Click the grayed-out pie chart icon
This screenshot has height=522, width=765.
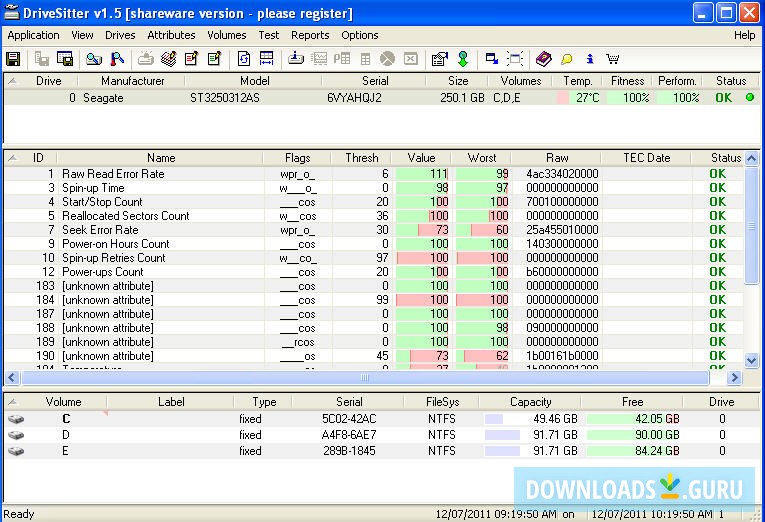point(387,59)
